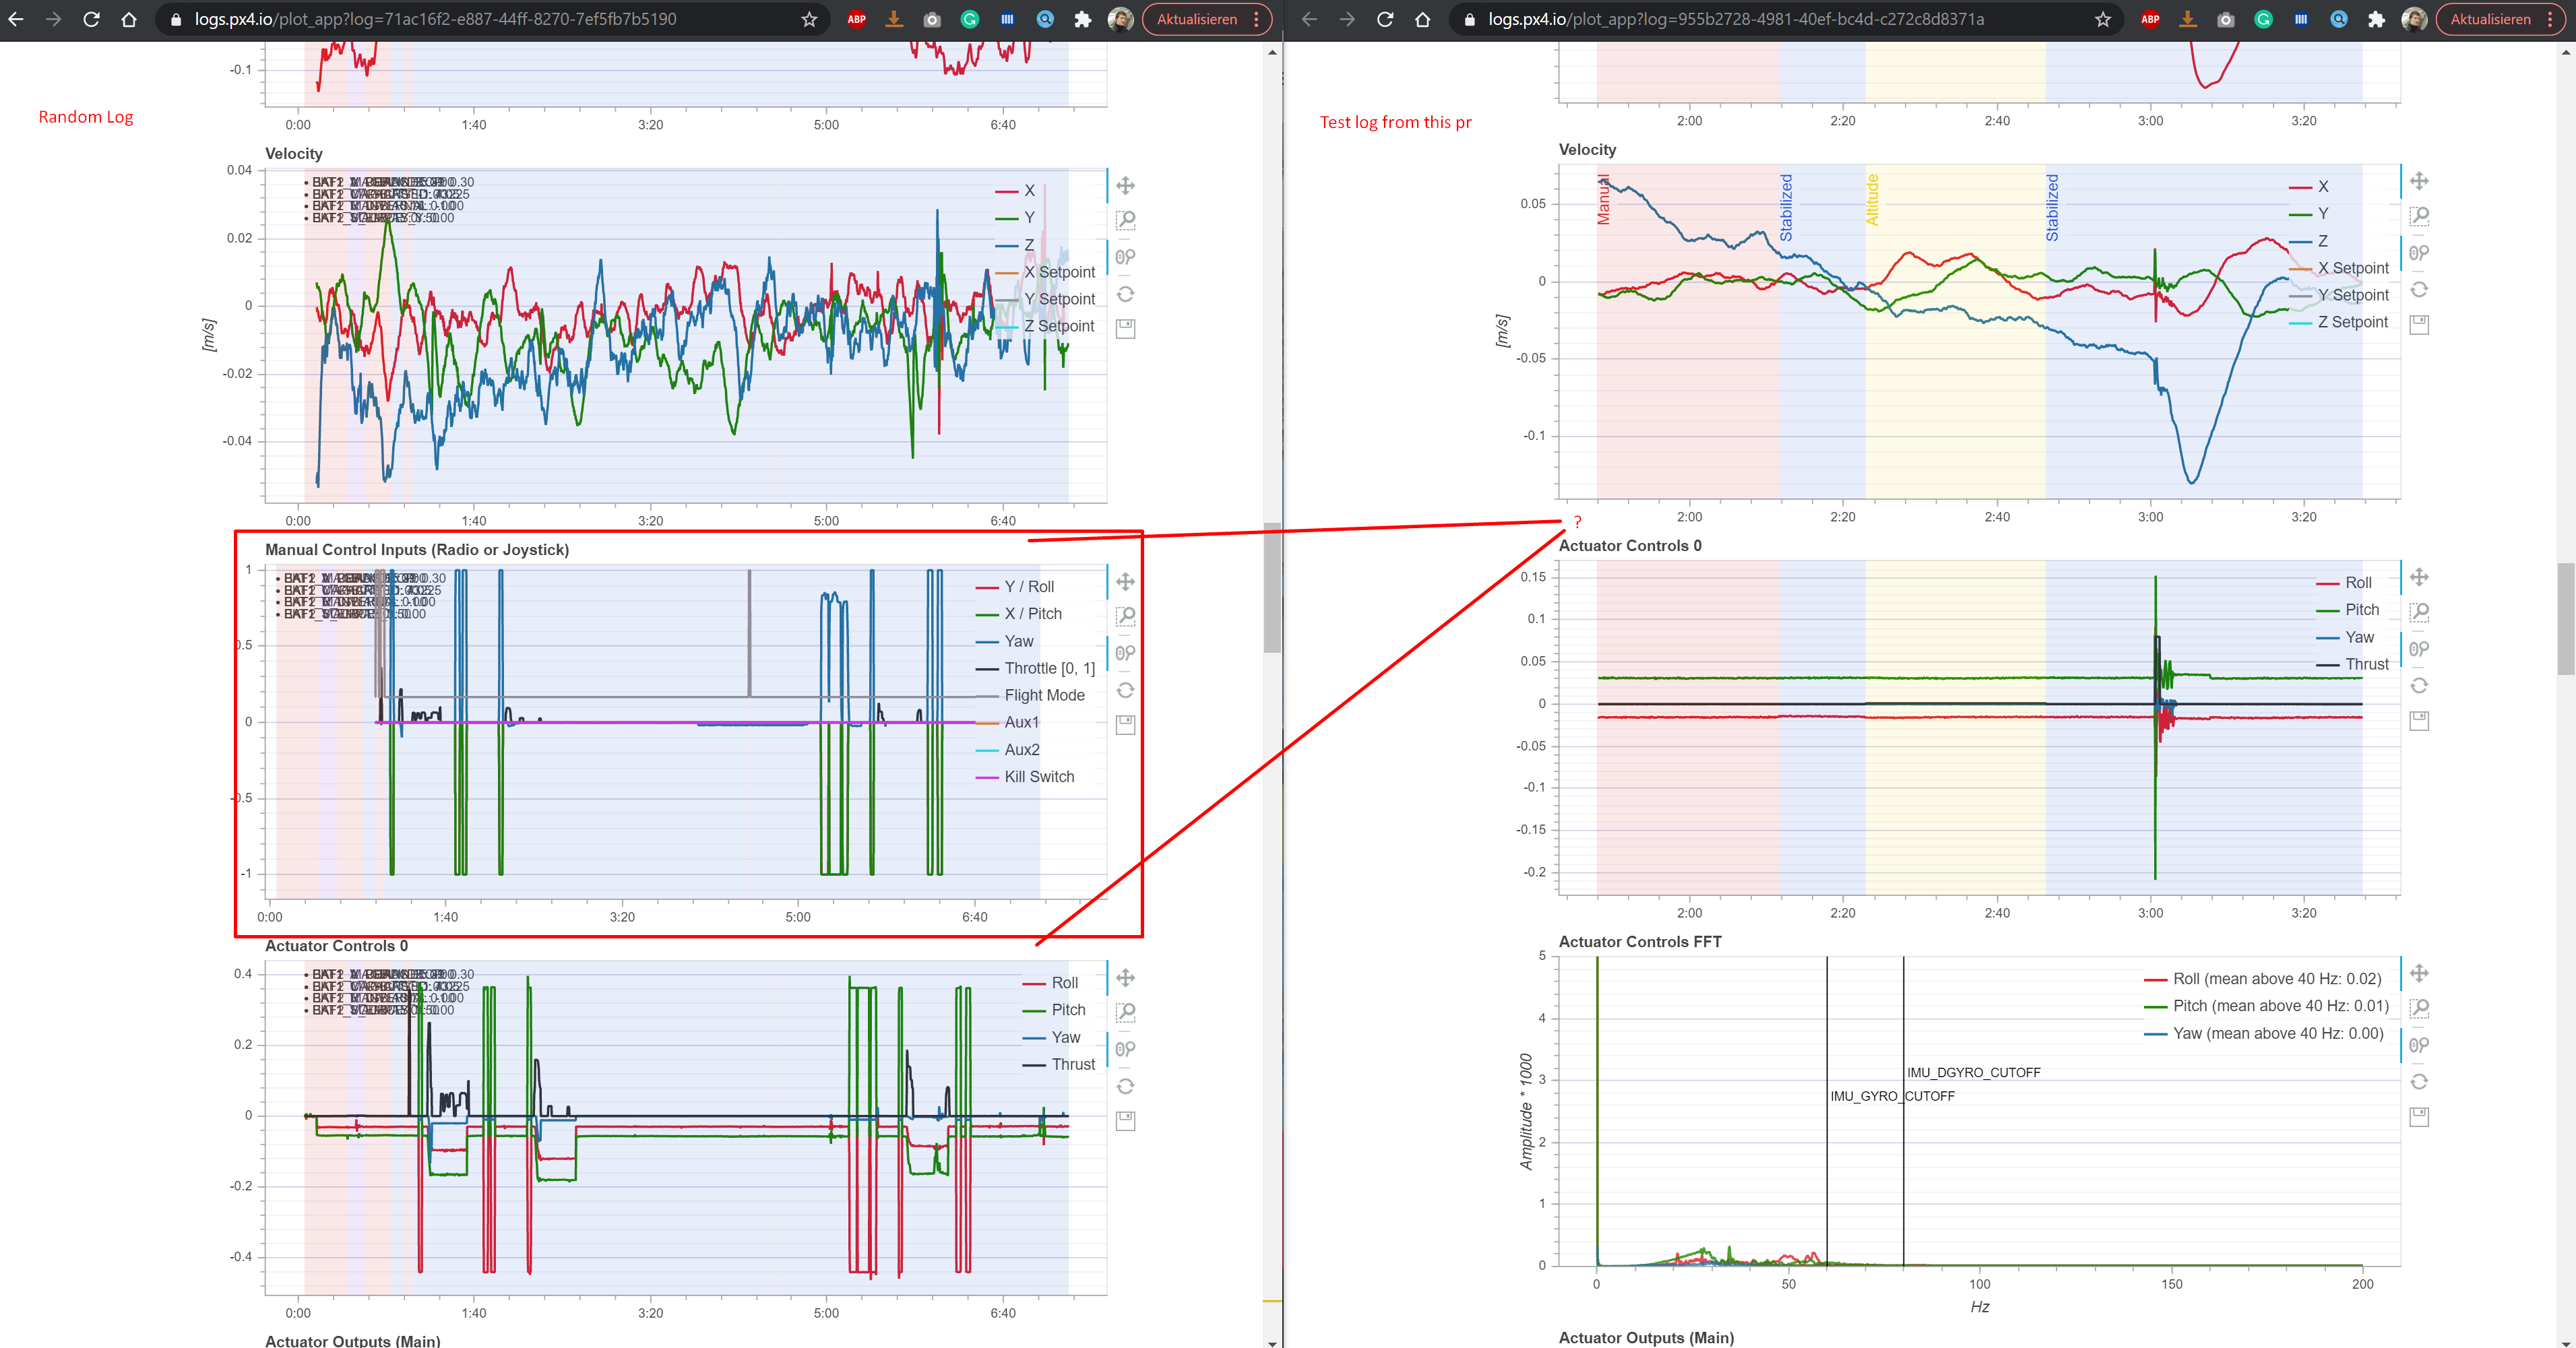Open right browser three-dot menu
Screen dimensions: 2576x1348
tap(2551, 19)
